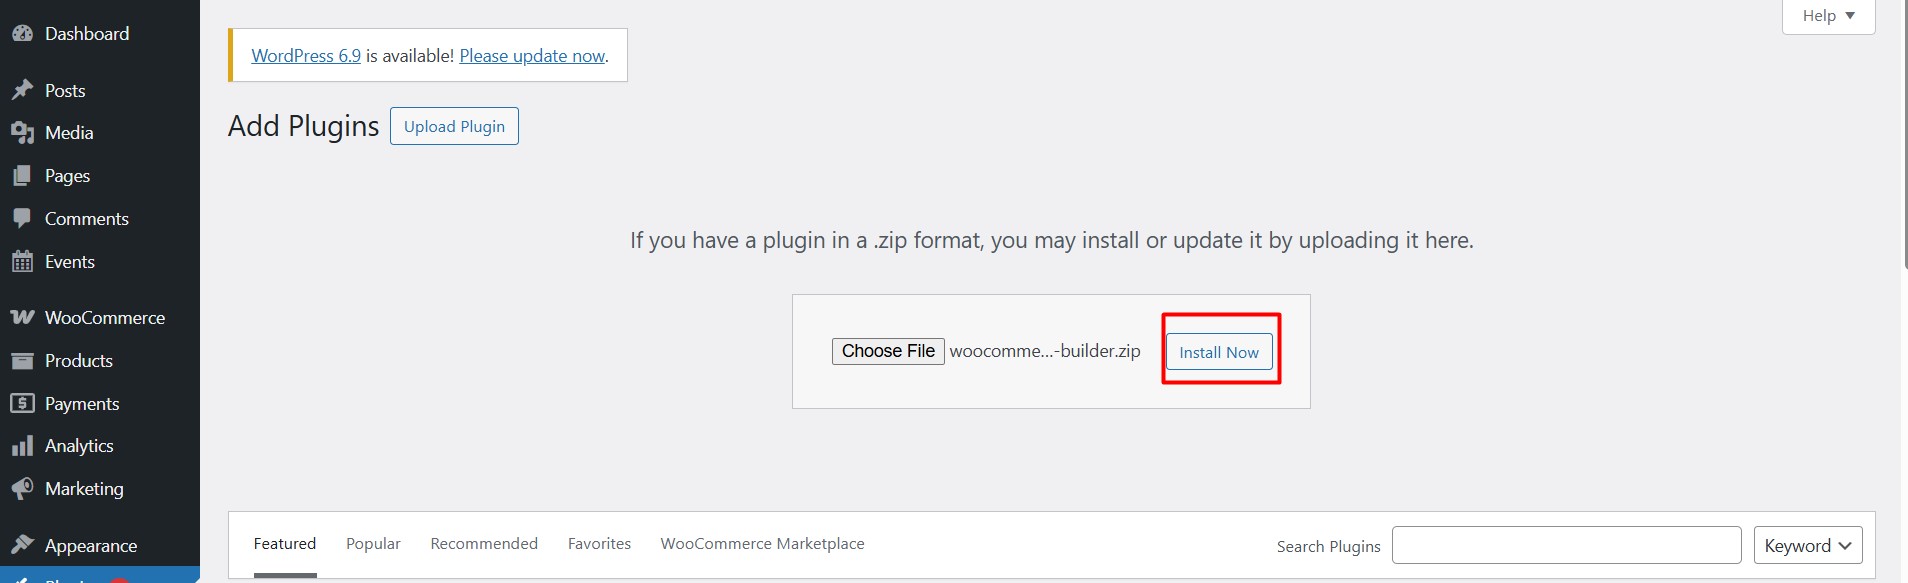Image resolution: width=1908 pixels, height=583 pixels.
Task: Click the WooCommerce logo icon
Action: pyautogui.click(x=22, y=318)
